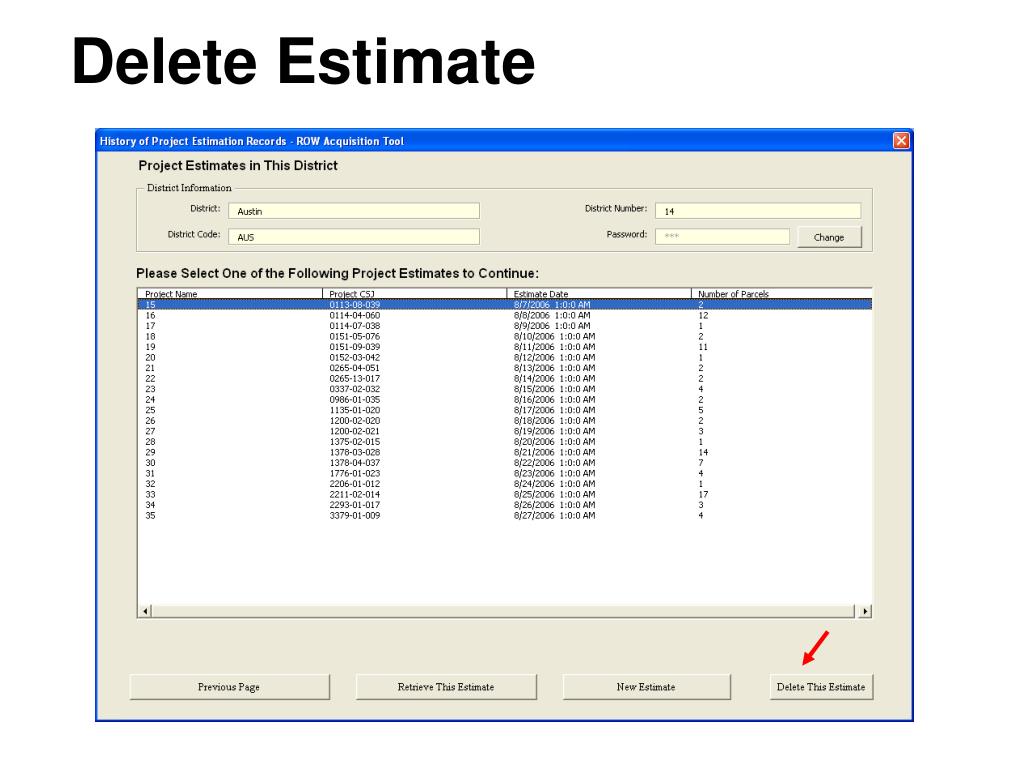Click the list's left scroll arrow

(x=145, y=611)
